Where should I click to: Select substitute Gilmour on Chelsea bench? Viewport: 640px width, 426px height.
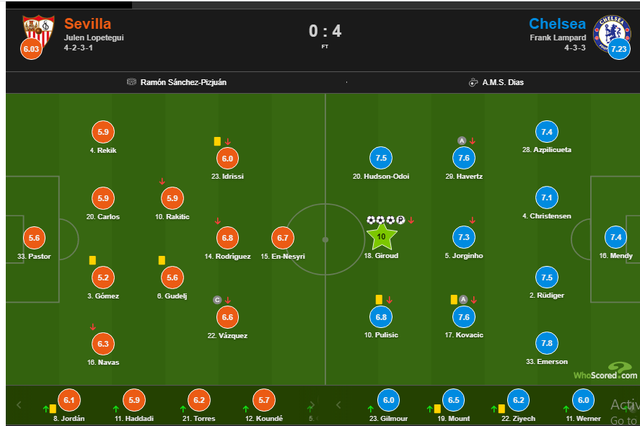(390, 398)
